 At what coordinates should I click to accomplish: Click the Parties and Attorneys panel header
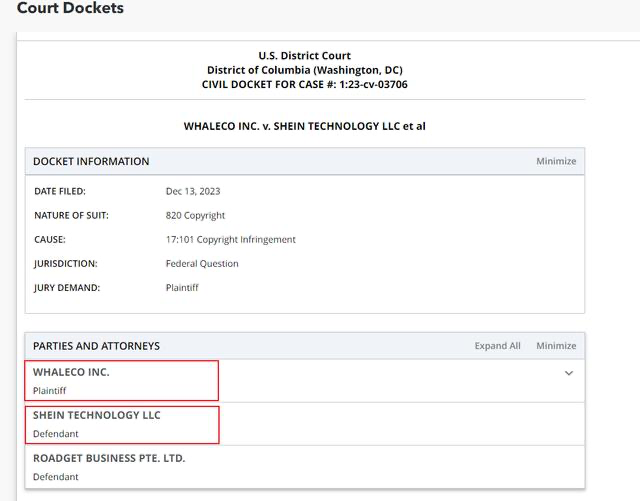coord(96,346)
